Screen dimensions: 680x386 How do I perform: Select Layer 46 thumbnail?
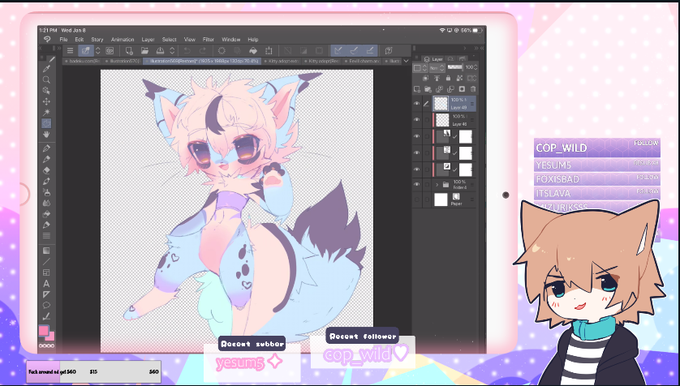(442, 120)
